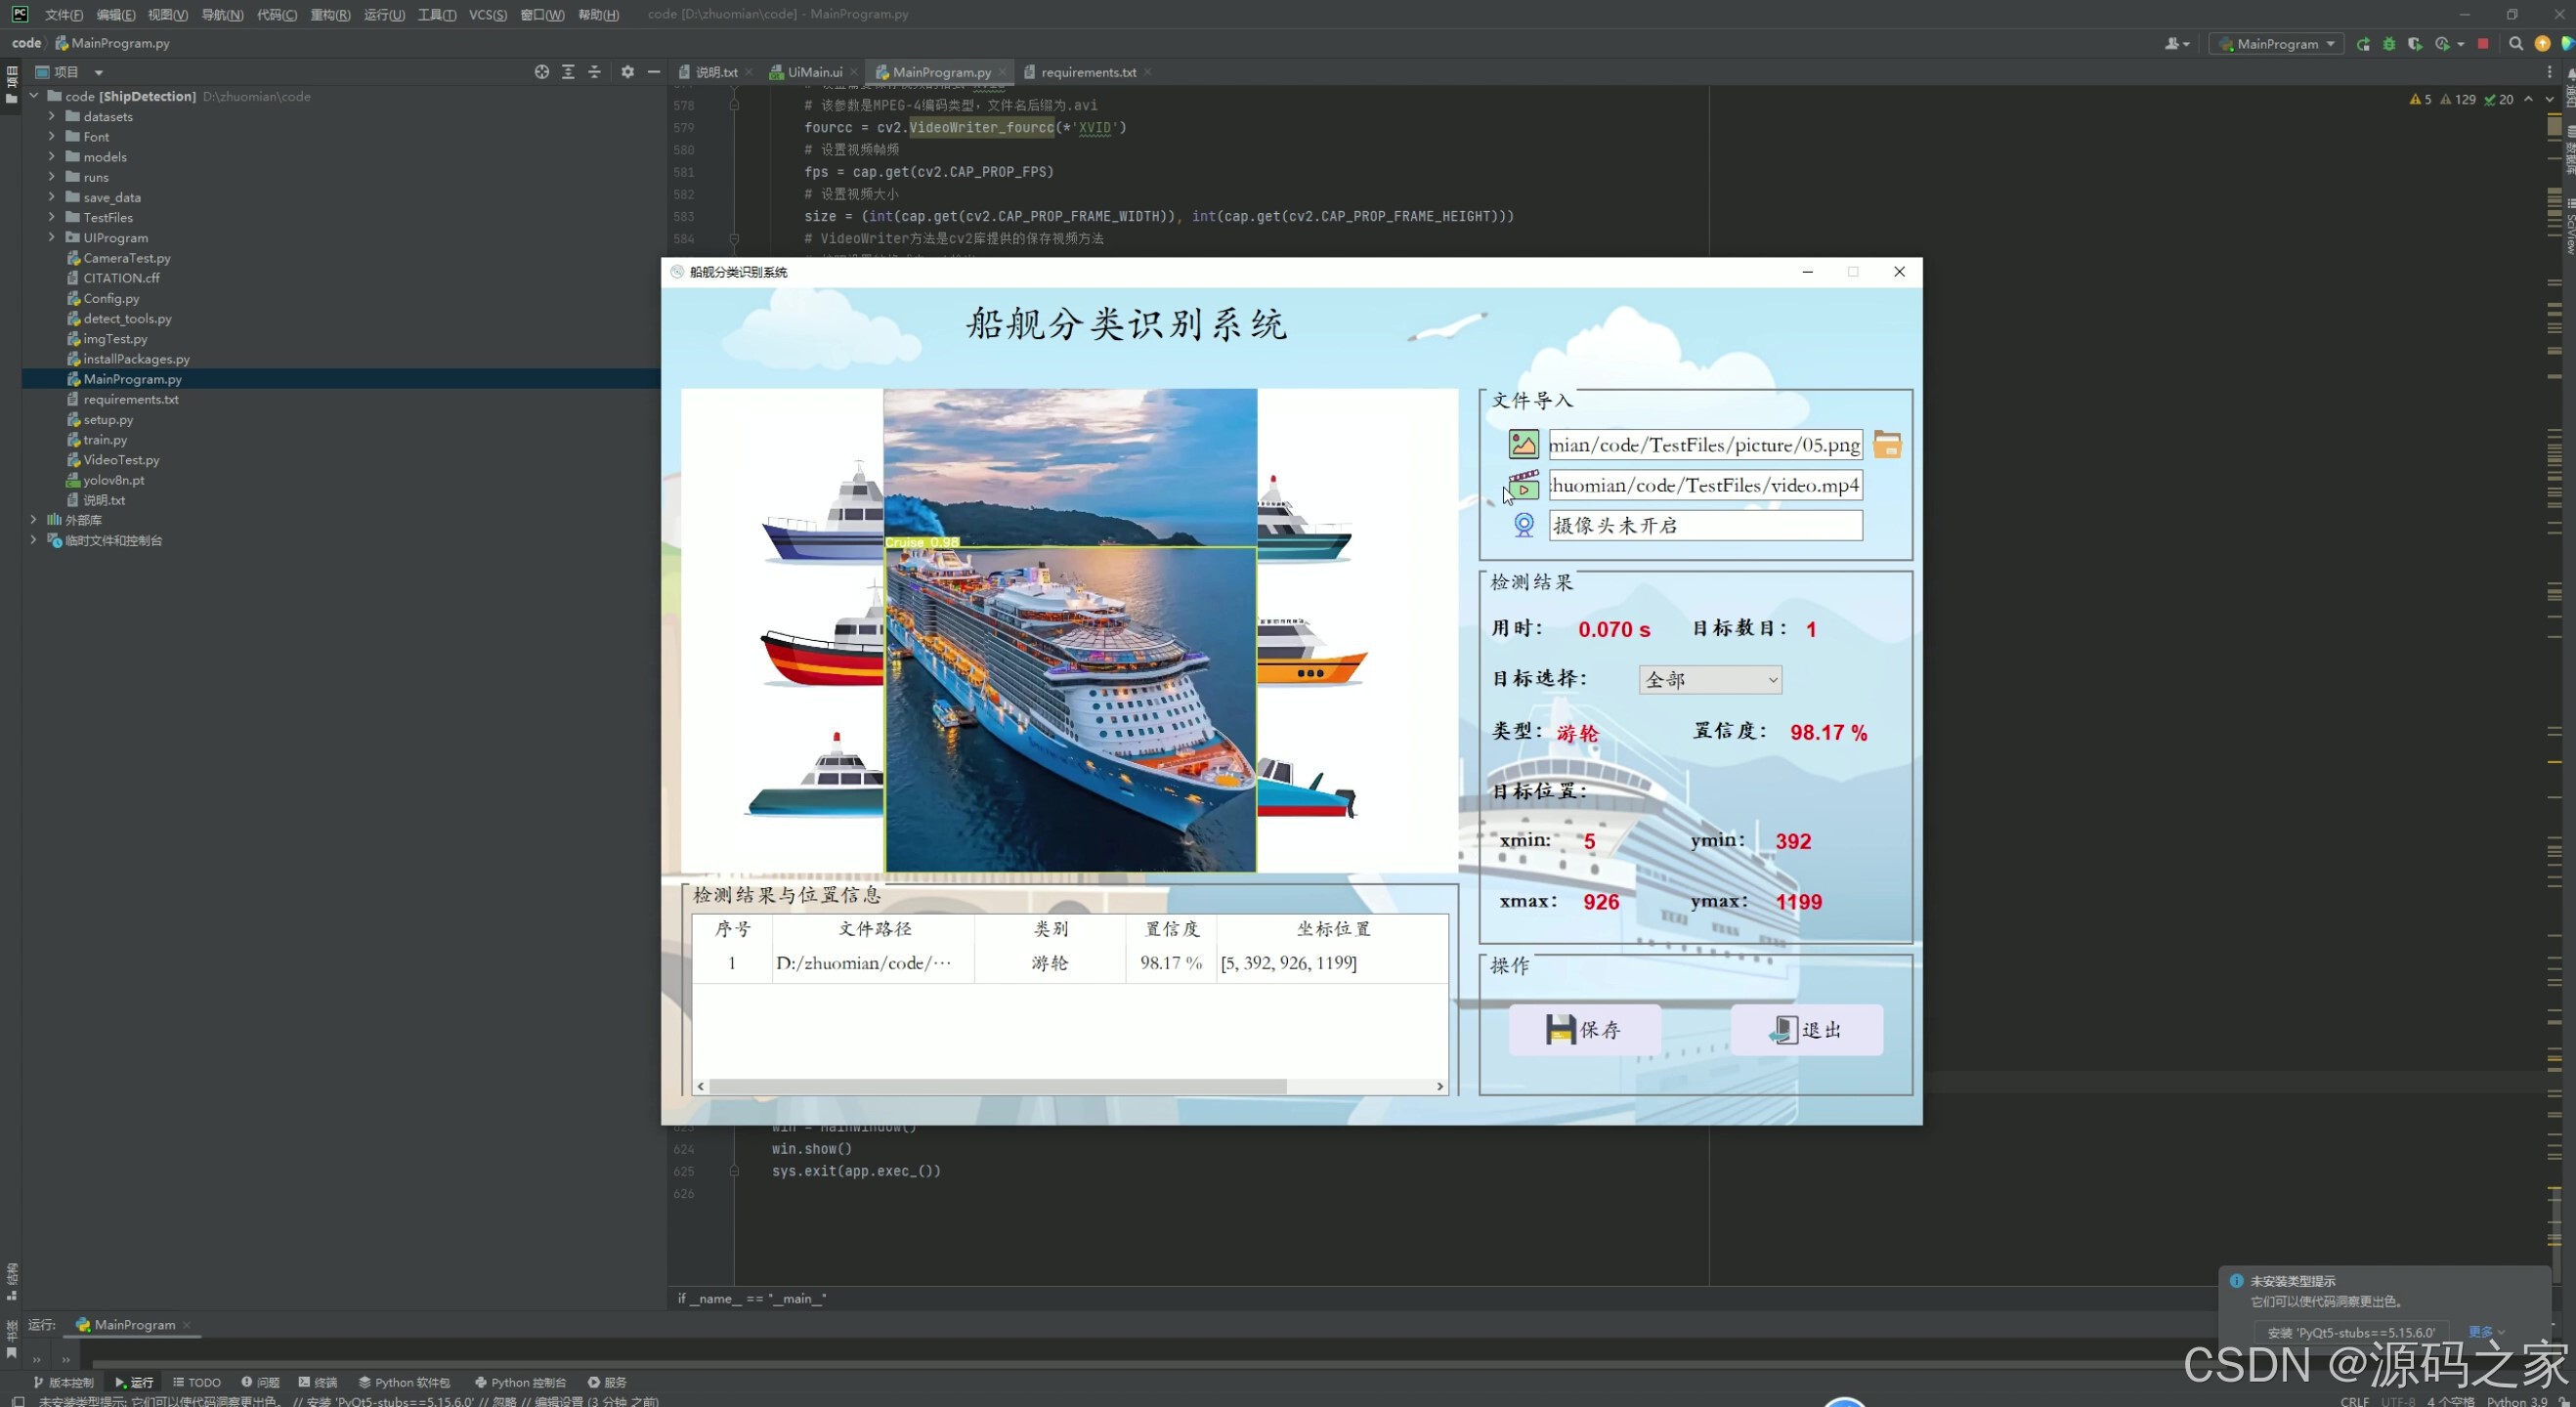Expand the UIProgram folder
The height and width of the screenshot is (1407, 2576).
[52, 237]
